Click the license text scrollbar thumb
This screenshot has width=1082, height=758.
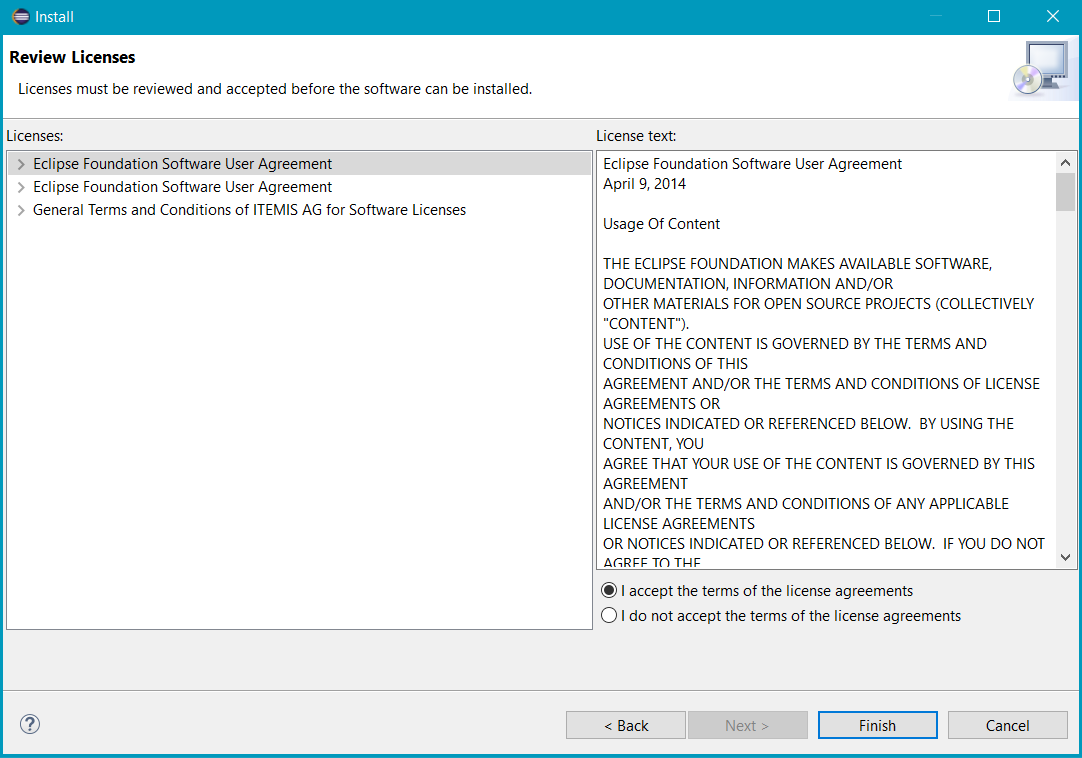point(1065,192)
